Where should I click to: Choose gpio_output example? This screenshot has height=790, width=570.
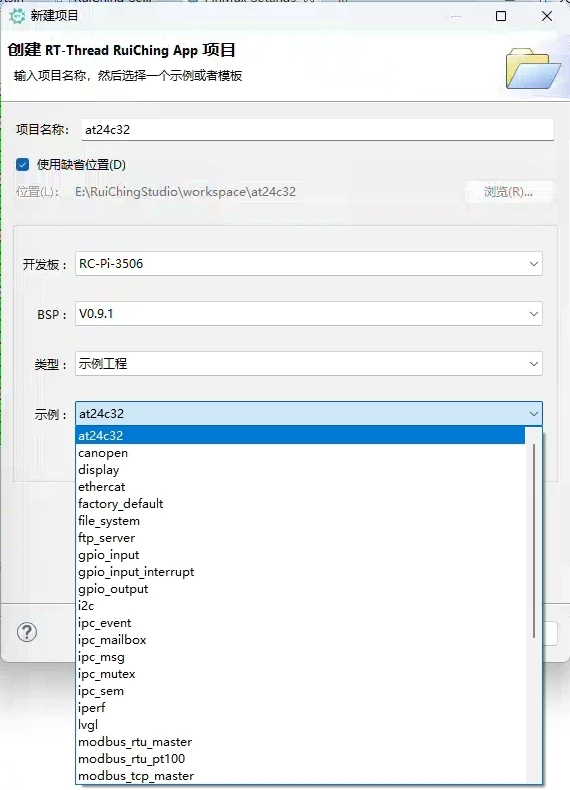[300, 589]
